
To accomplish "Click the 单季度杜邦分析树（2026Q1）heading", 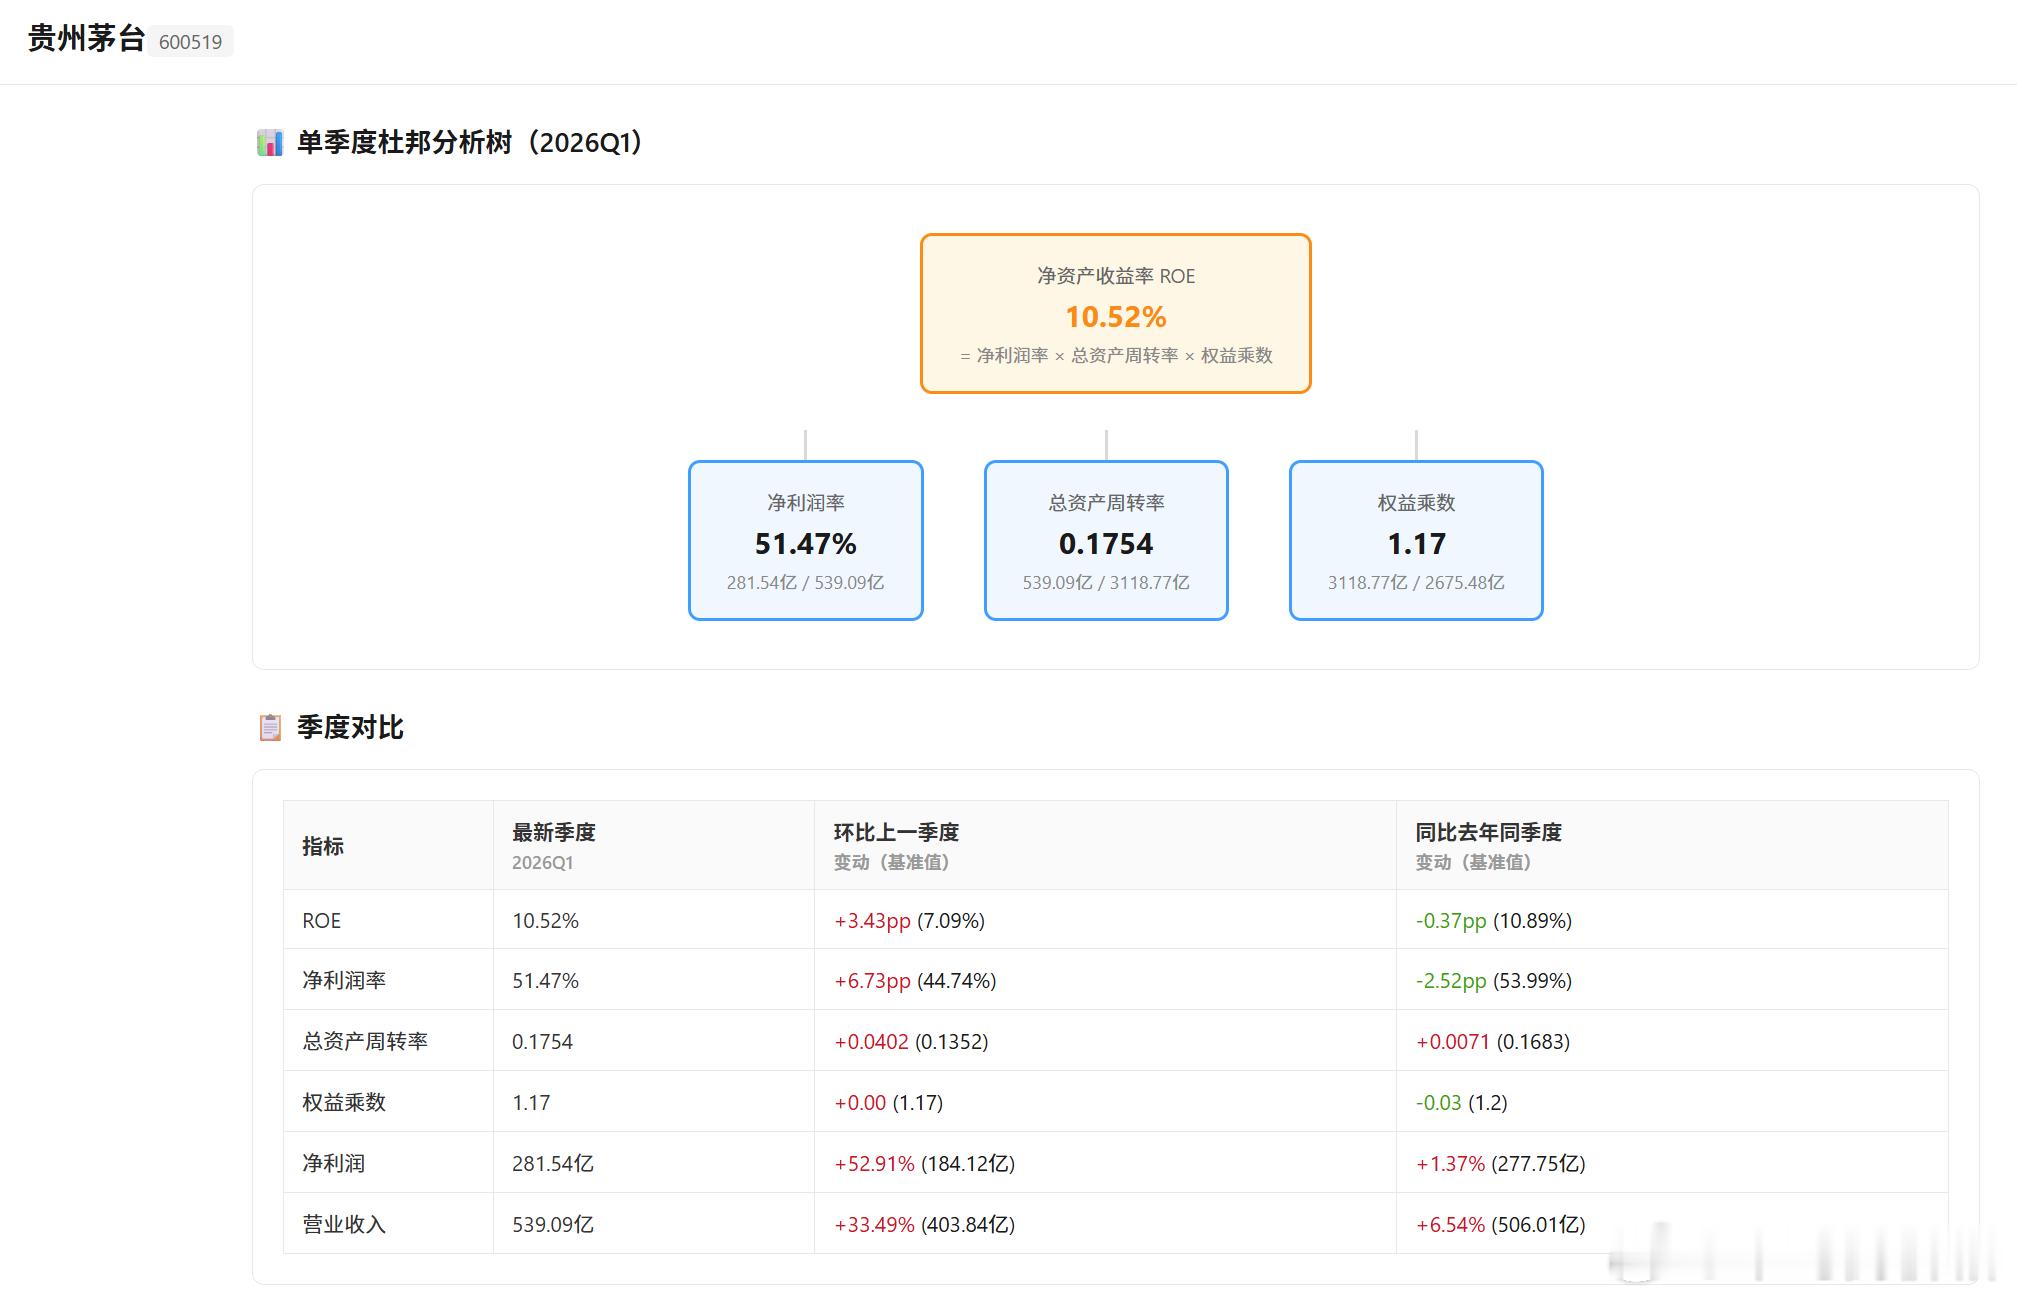I will [x=470, y=143].
